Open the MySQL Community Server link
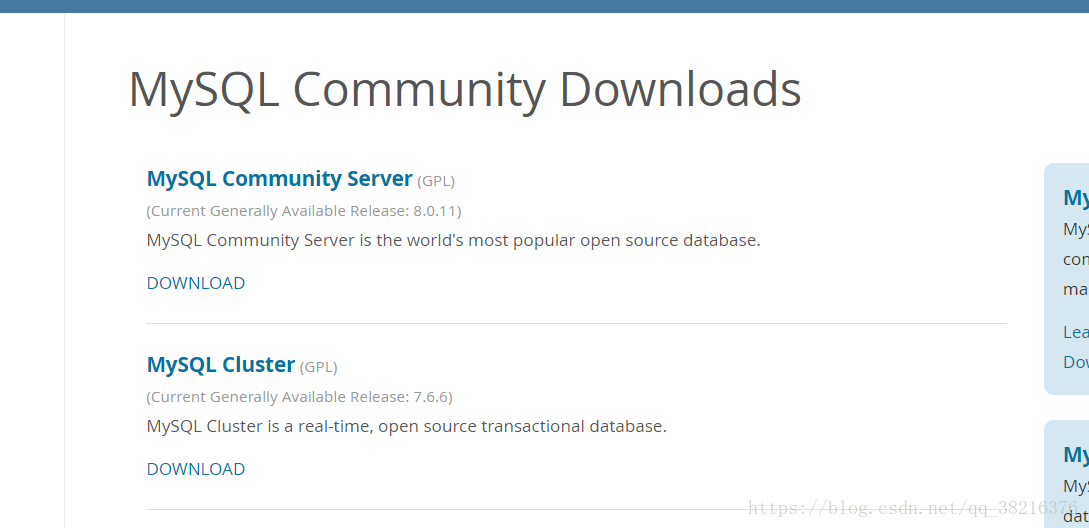The image size is (1089, 528). click(279, 179)
